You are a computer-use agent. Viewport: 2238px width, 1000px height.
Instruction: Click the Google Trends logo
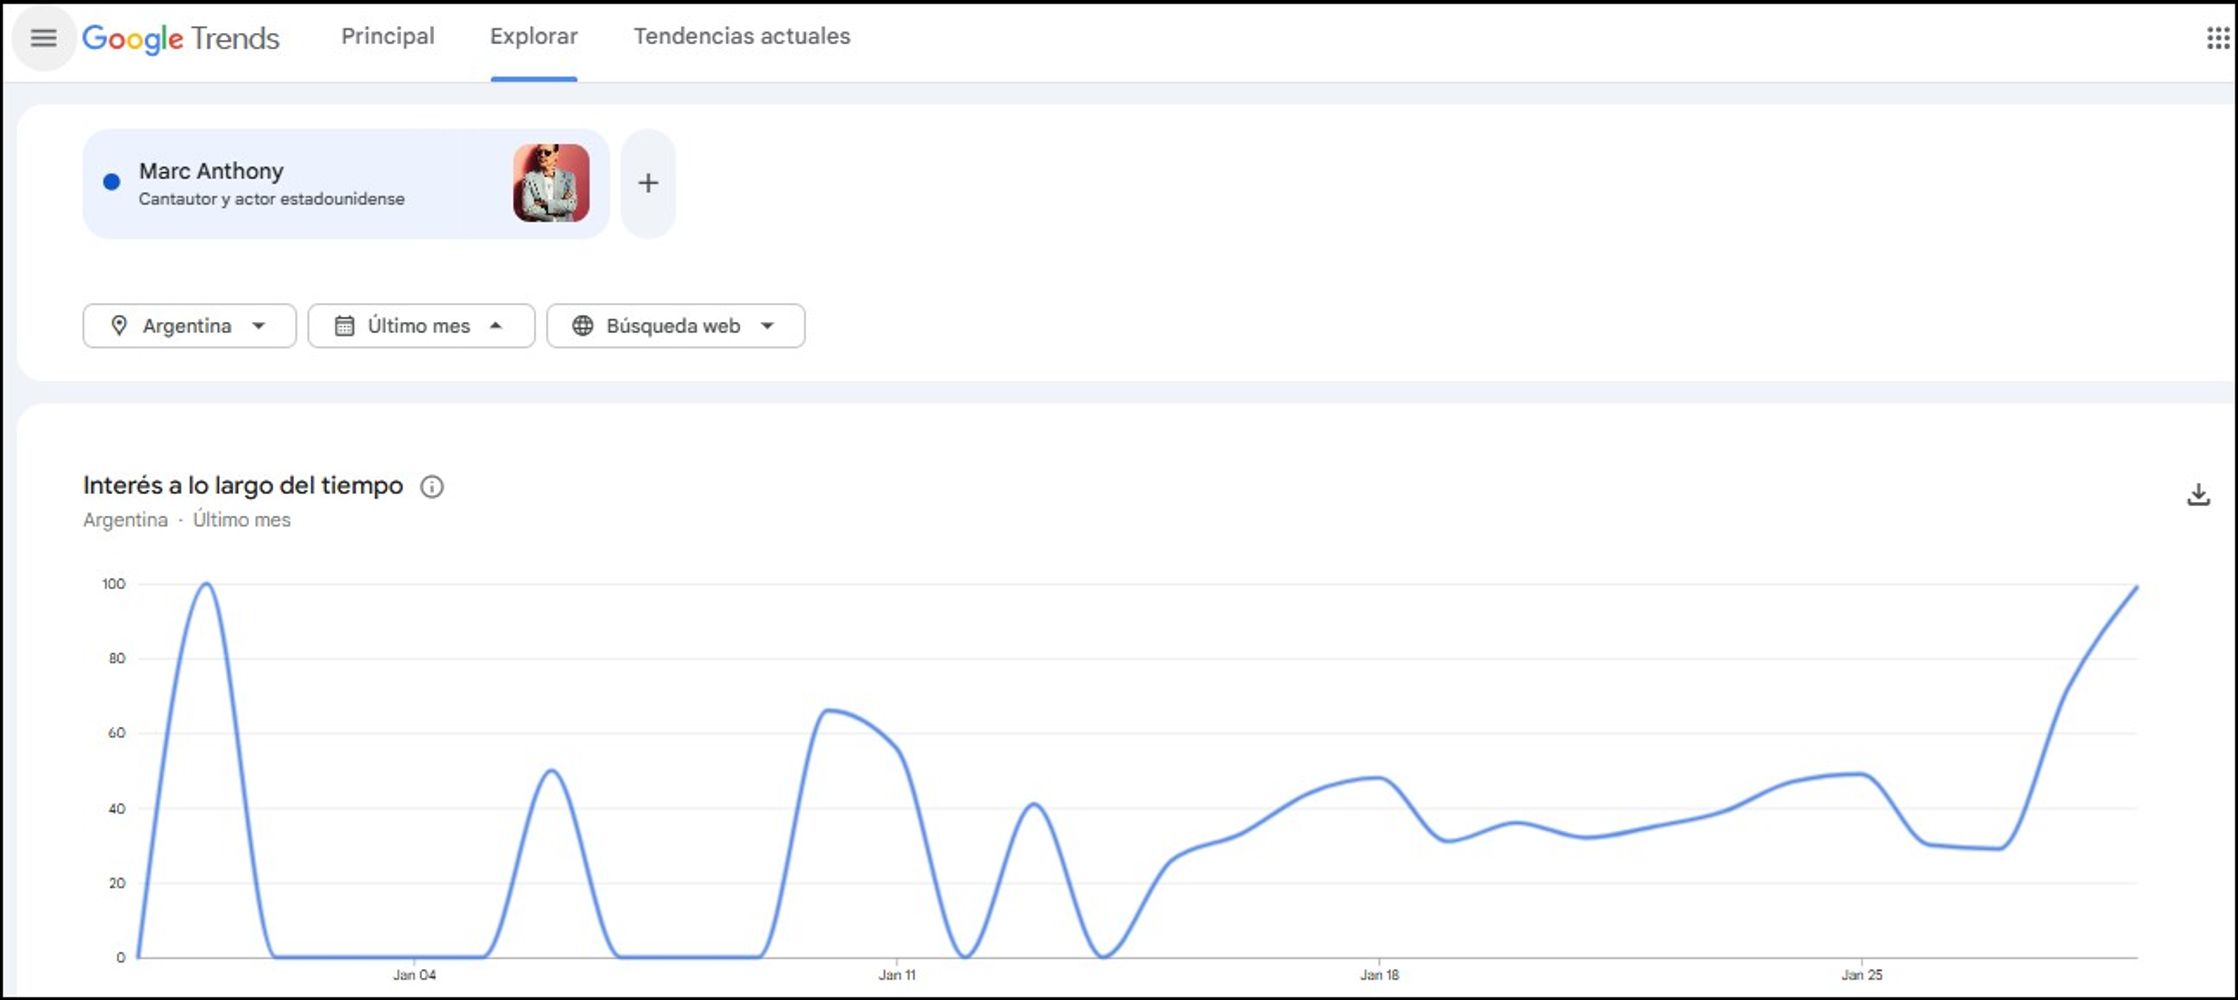[x=181, y=38]
